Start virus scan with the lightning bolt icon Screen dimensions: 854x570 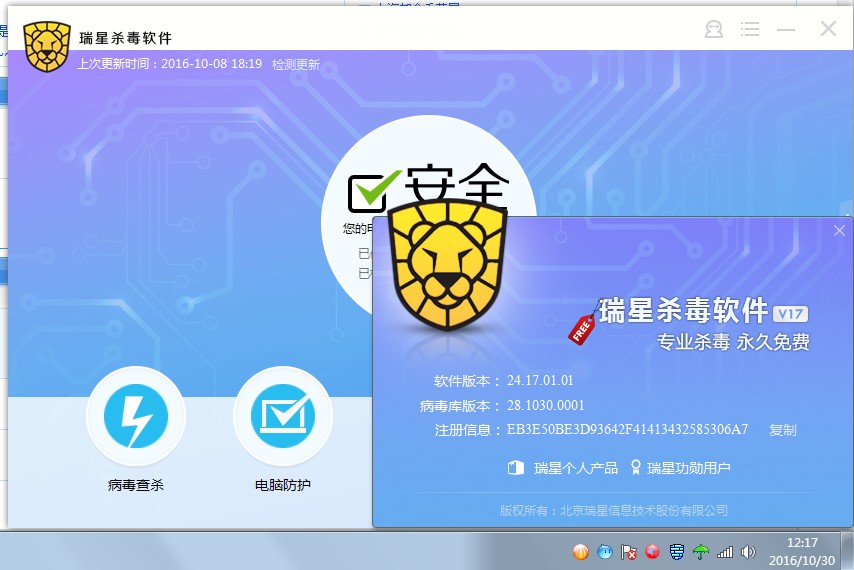[x=136, y=416]
